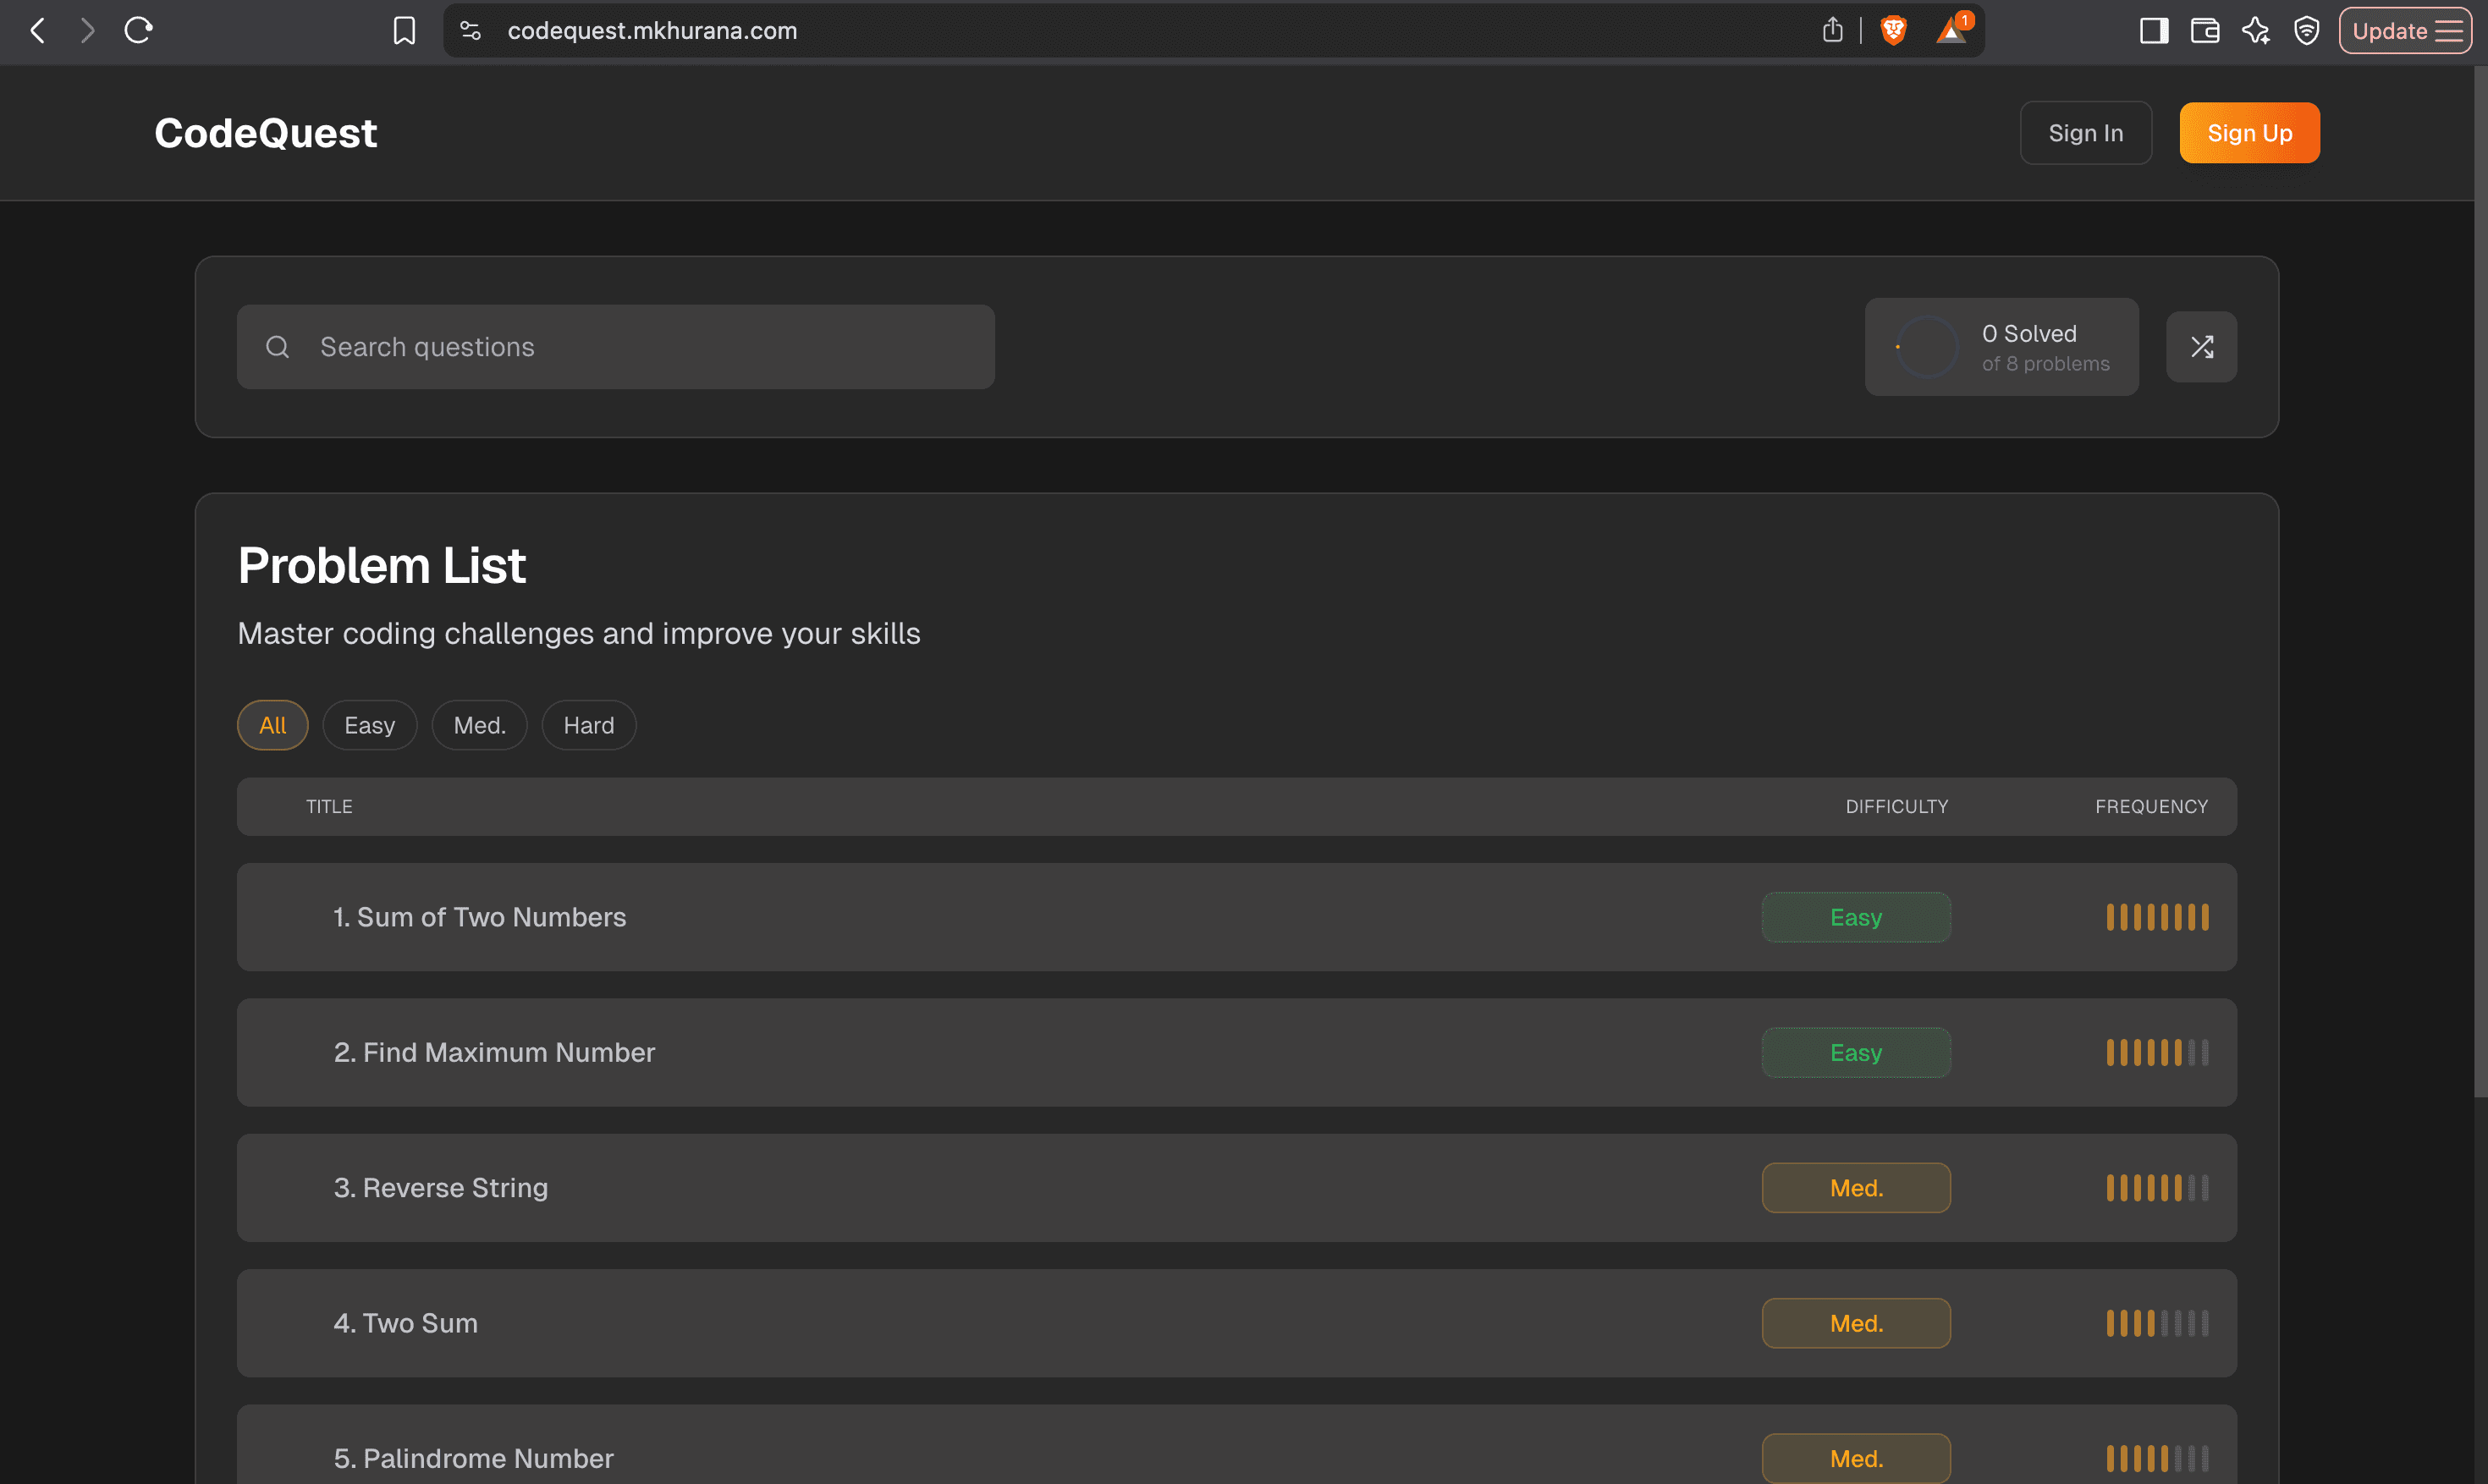The image size is (2488, 1484).
Task: Open the Brave Wallet icon
Action: (x=2205, y=30)
